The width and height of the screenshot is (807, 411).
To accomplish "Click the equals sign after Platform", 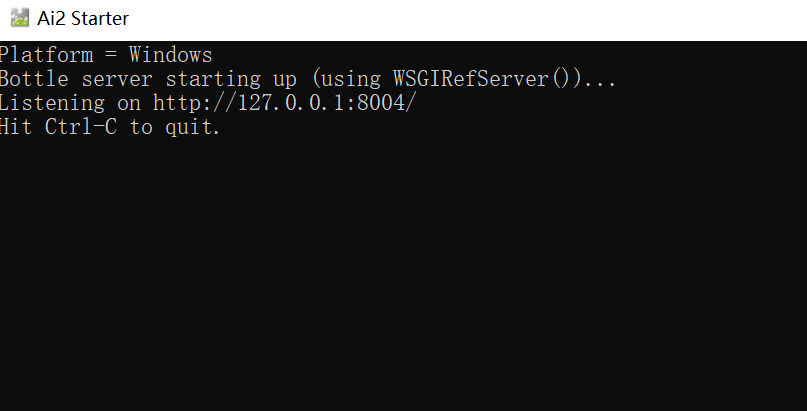I will (111, 55).
